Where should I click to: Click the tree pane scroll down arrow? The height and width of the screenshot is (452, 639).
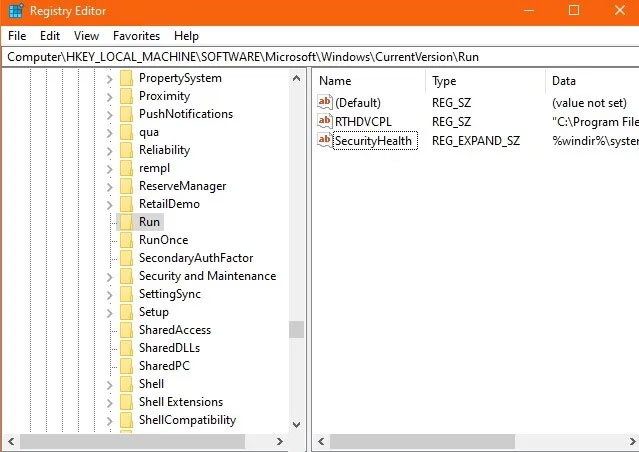click(297, 425)
